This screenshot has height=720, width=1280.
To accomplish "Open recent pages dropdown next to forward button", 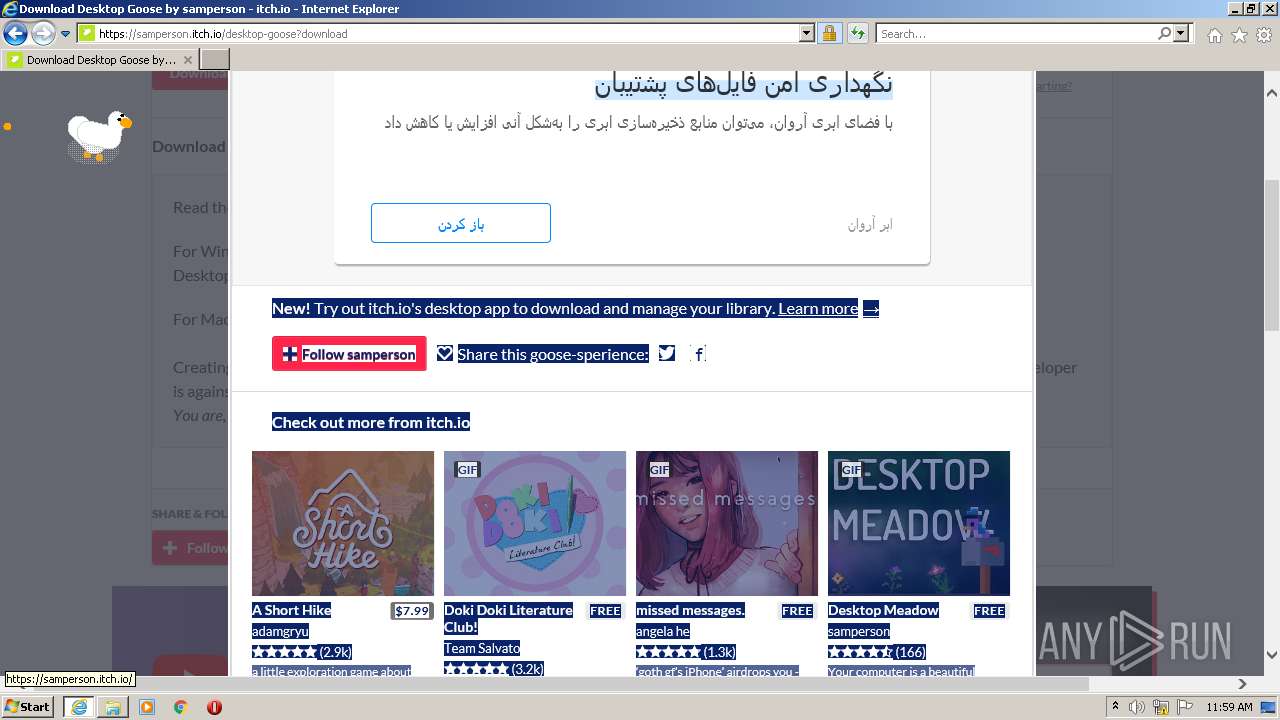I will tap(66, 34).
